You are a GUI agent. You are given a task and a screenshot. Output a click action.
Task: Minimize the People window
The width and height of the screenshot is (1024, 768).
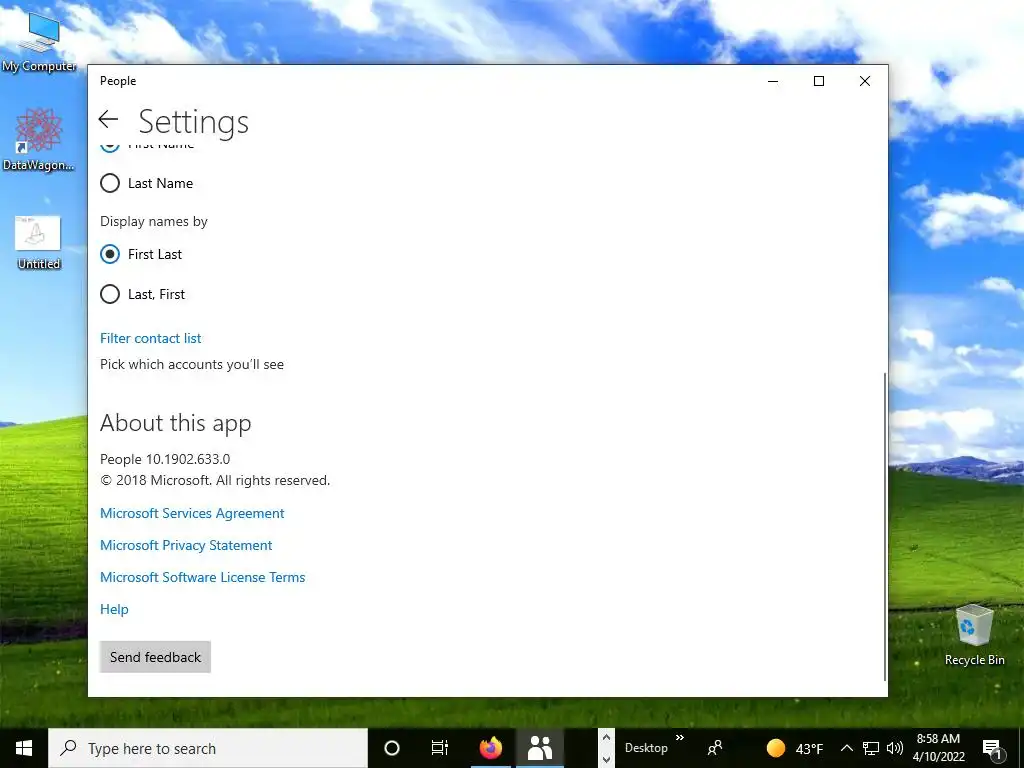click(773, 81)
